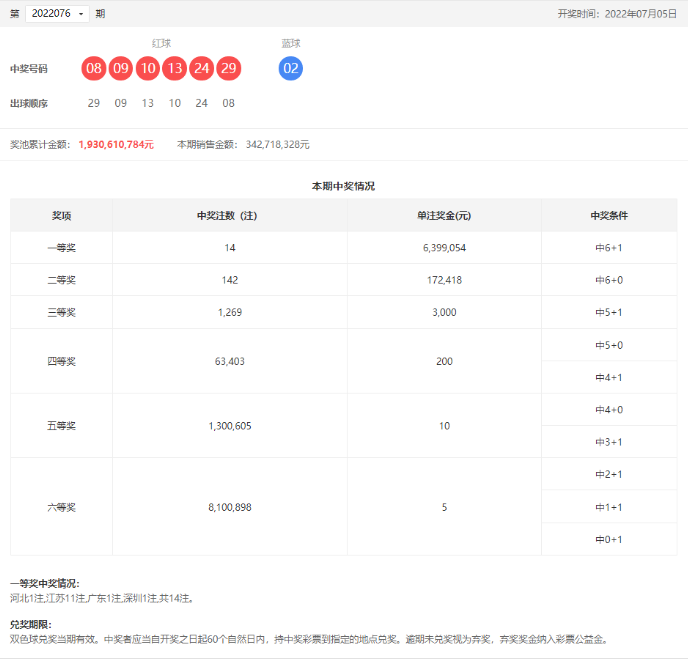688x659 pixels.
Task: Click red ball number 08
Action: click(94, 68)
